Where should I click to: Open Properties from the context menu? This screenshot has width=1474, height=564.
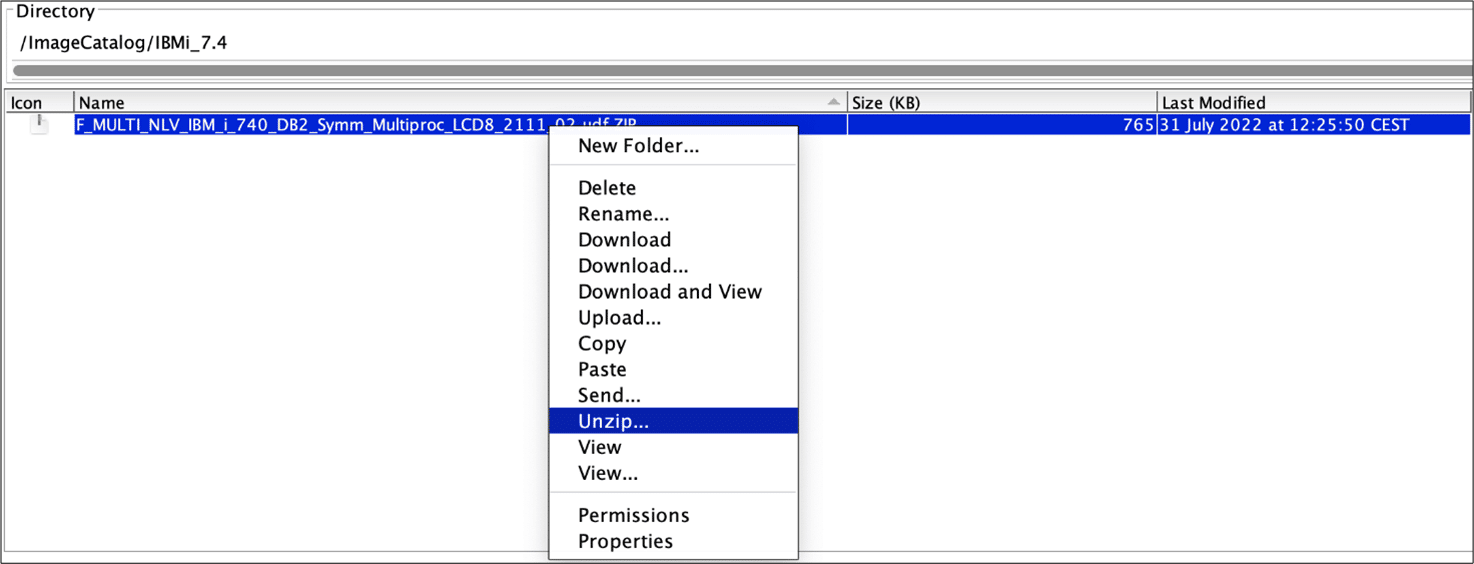click(x=625, y=542)
